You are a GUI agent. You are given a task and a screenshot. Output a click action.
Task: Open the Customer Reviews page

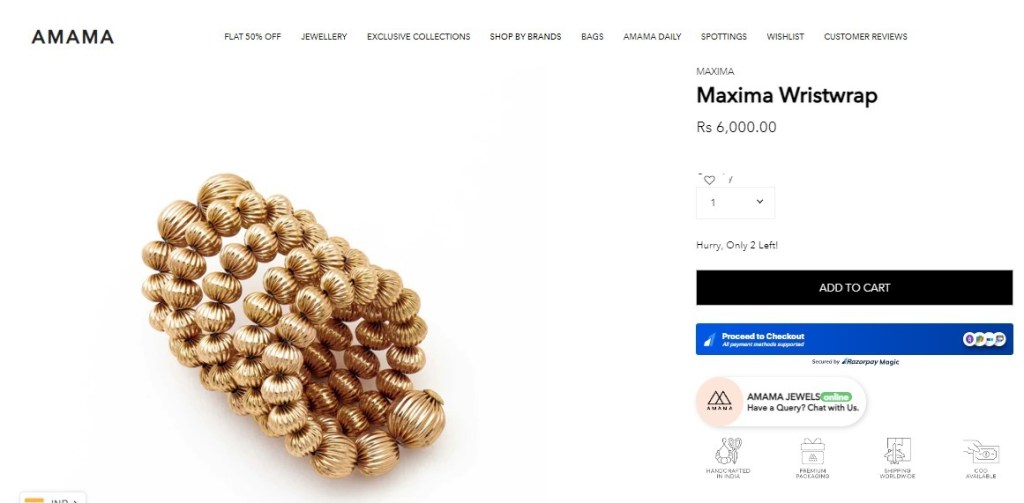[865, 37]
